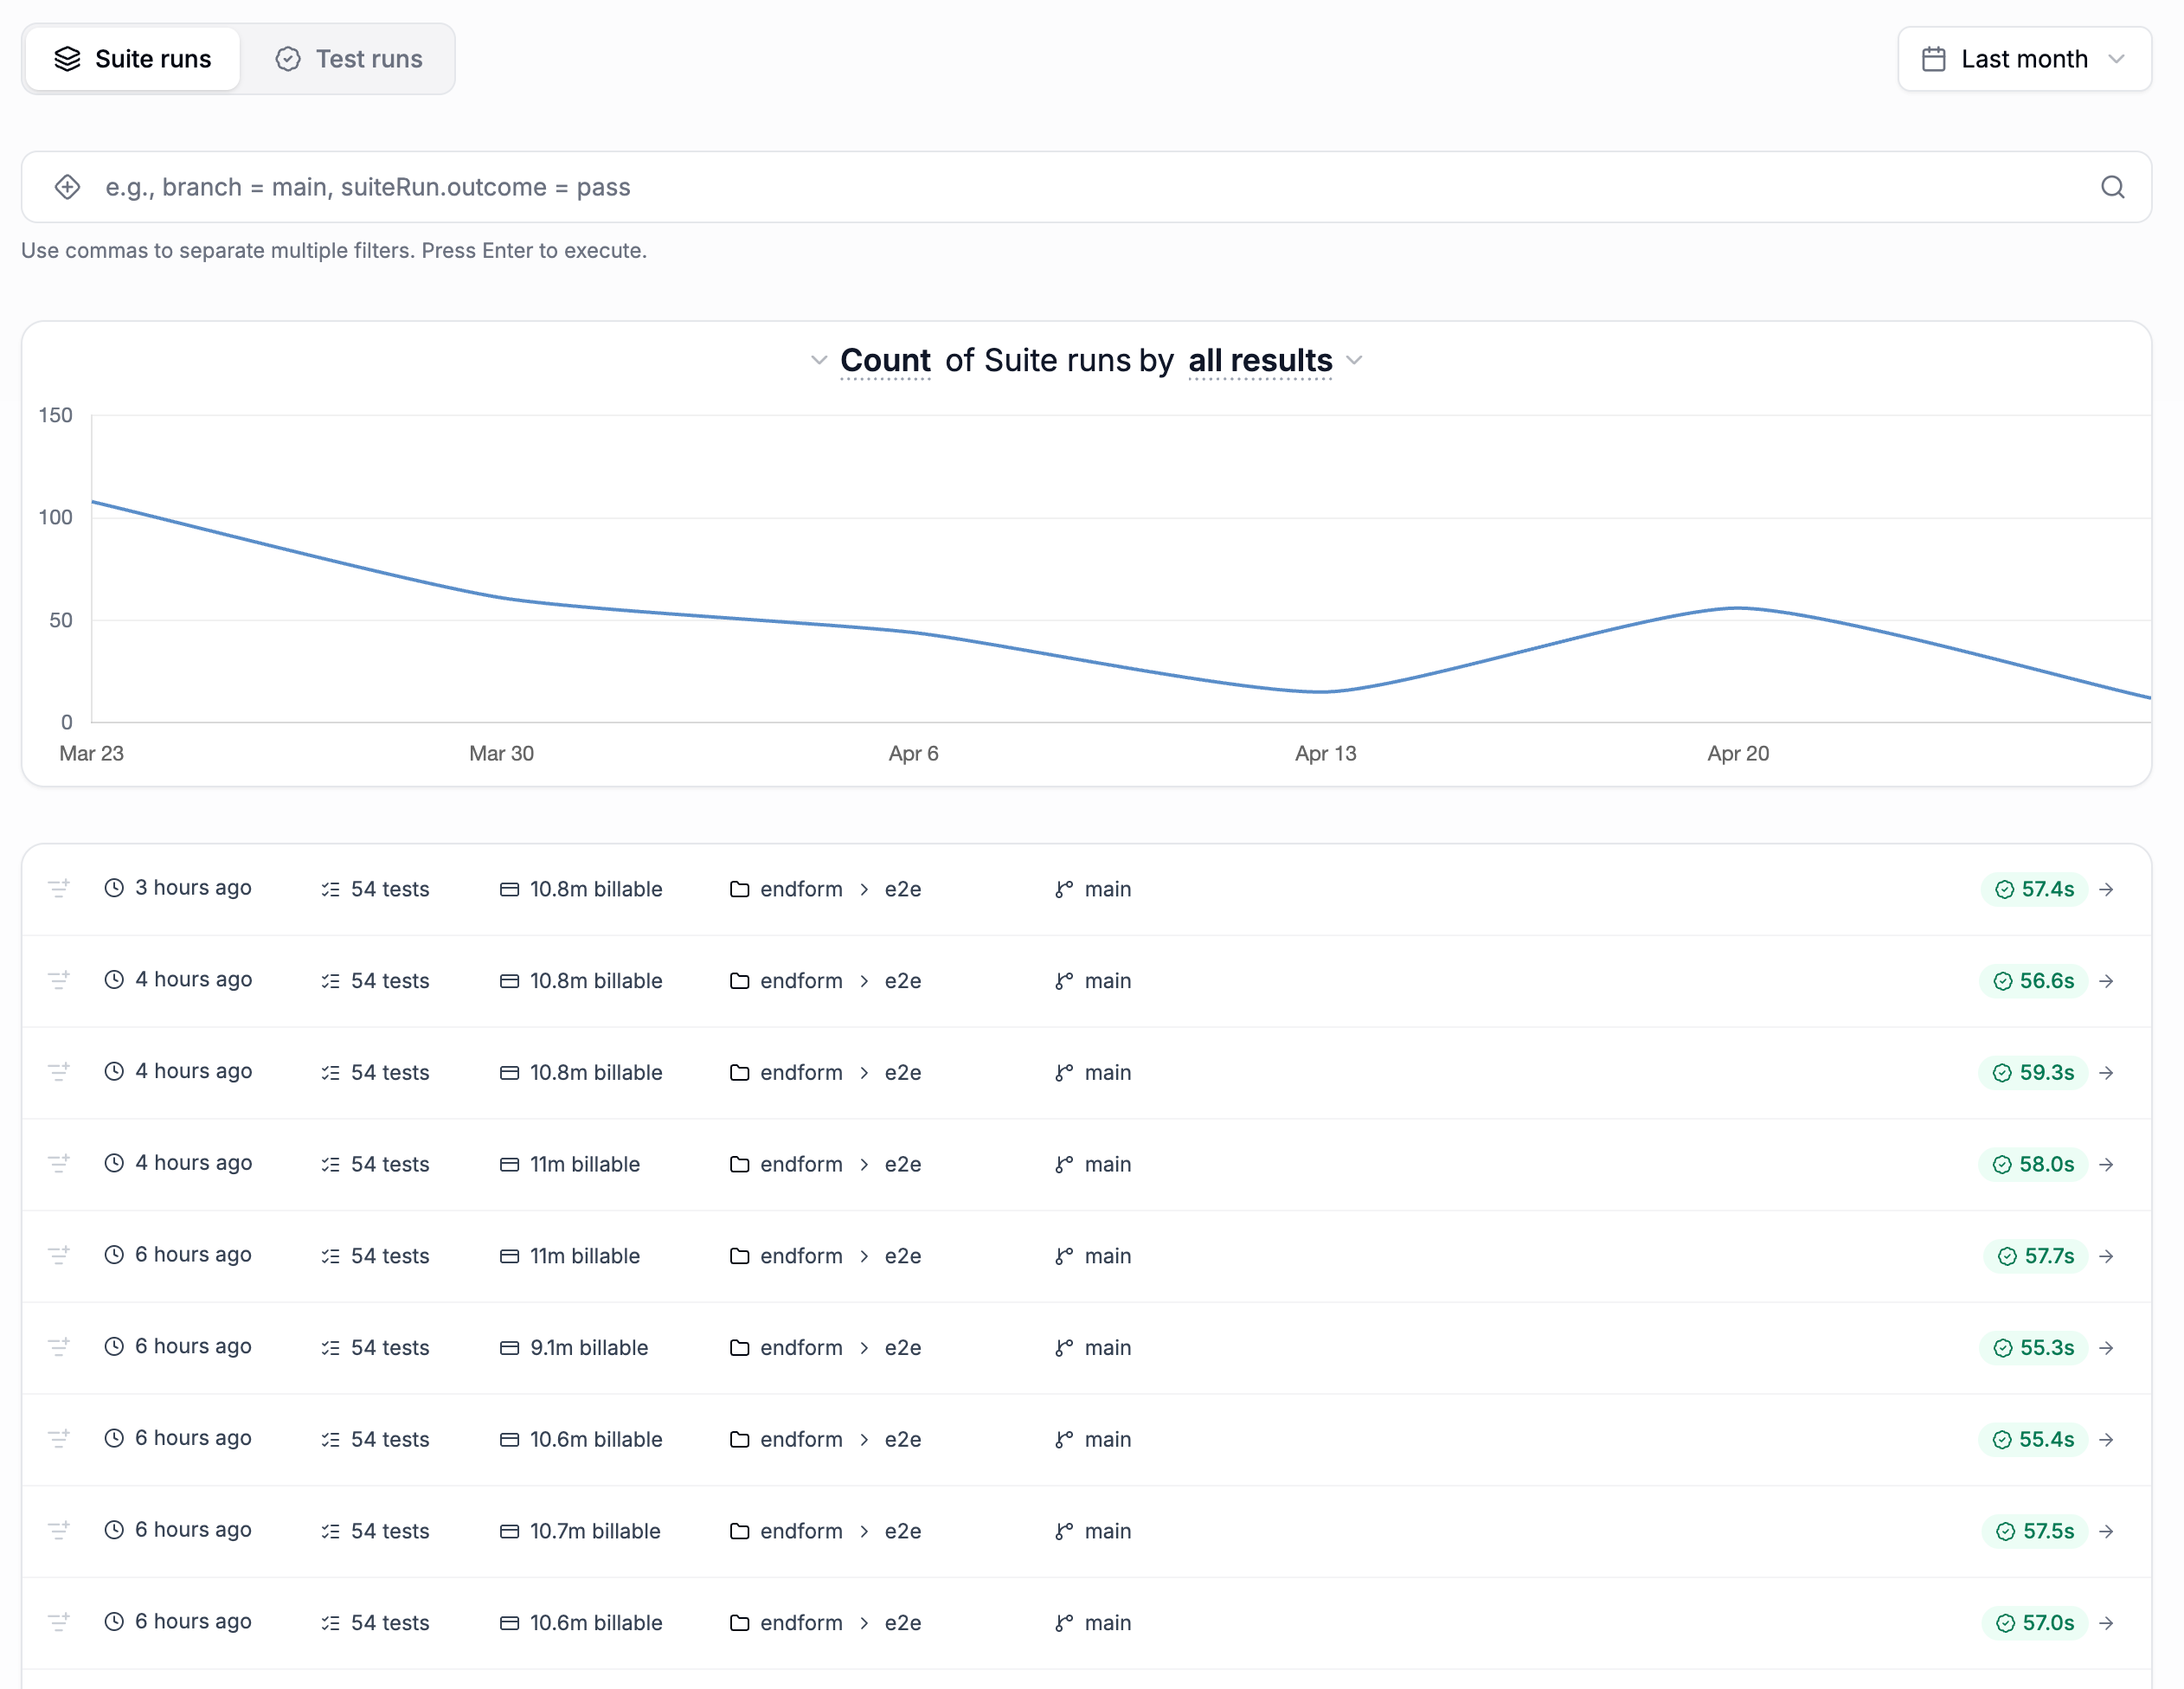Click the 59.3s passed duration badge
Image resolution: width=2184 pixels, height=1689 pixels.
click(x=2033, y=1072)
